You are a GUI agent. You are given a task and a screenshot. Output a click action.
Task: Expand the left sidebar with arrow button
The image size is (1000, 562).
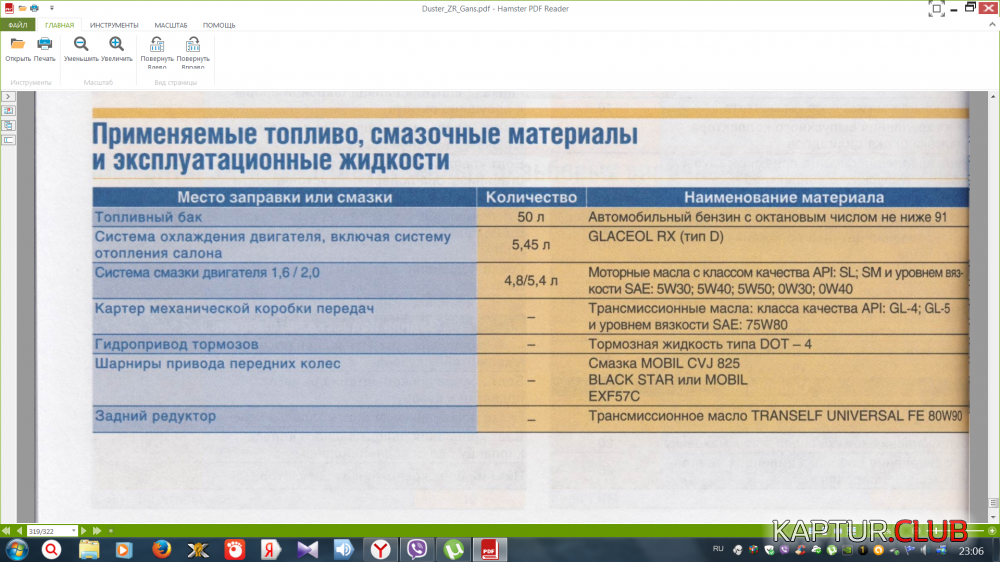(8, 95)
